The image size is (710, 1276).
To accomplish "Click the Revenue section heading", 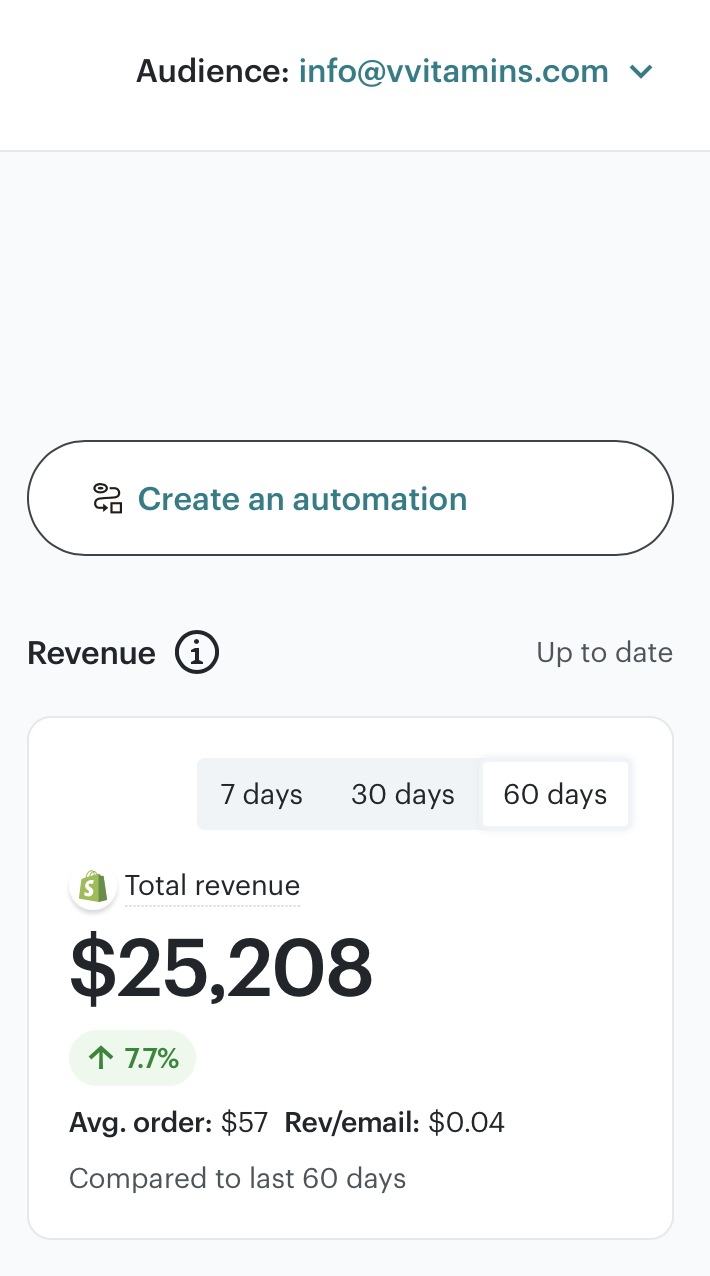I will (x=91, y=654).
